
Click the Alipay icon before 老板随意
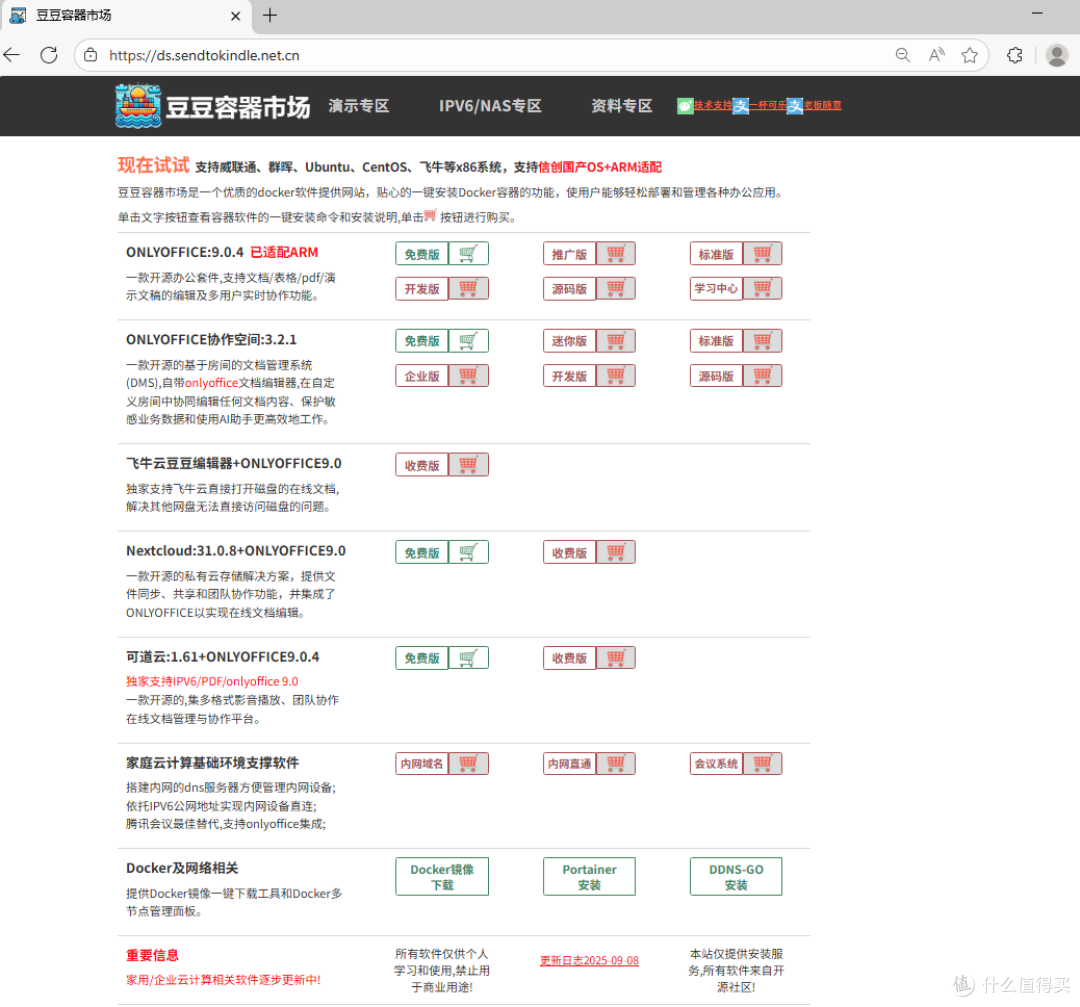(x=795, y=106)
